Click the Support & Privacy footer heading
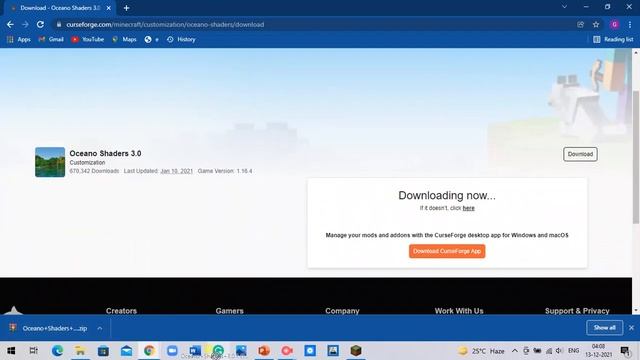Image resolution: width=640 pixels, height=360 pixels. coord(577,311)
